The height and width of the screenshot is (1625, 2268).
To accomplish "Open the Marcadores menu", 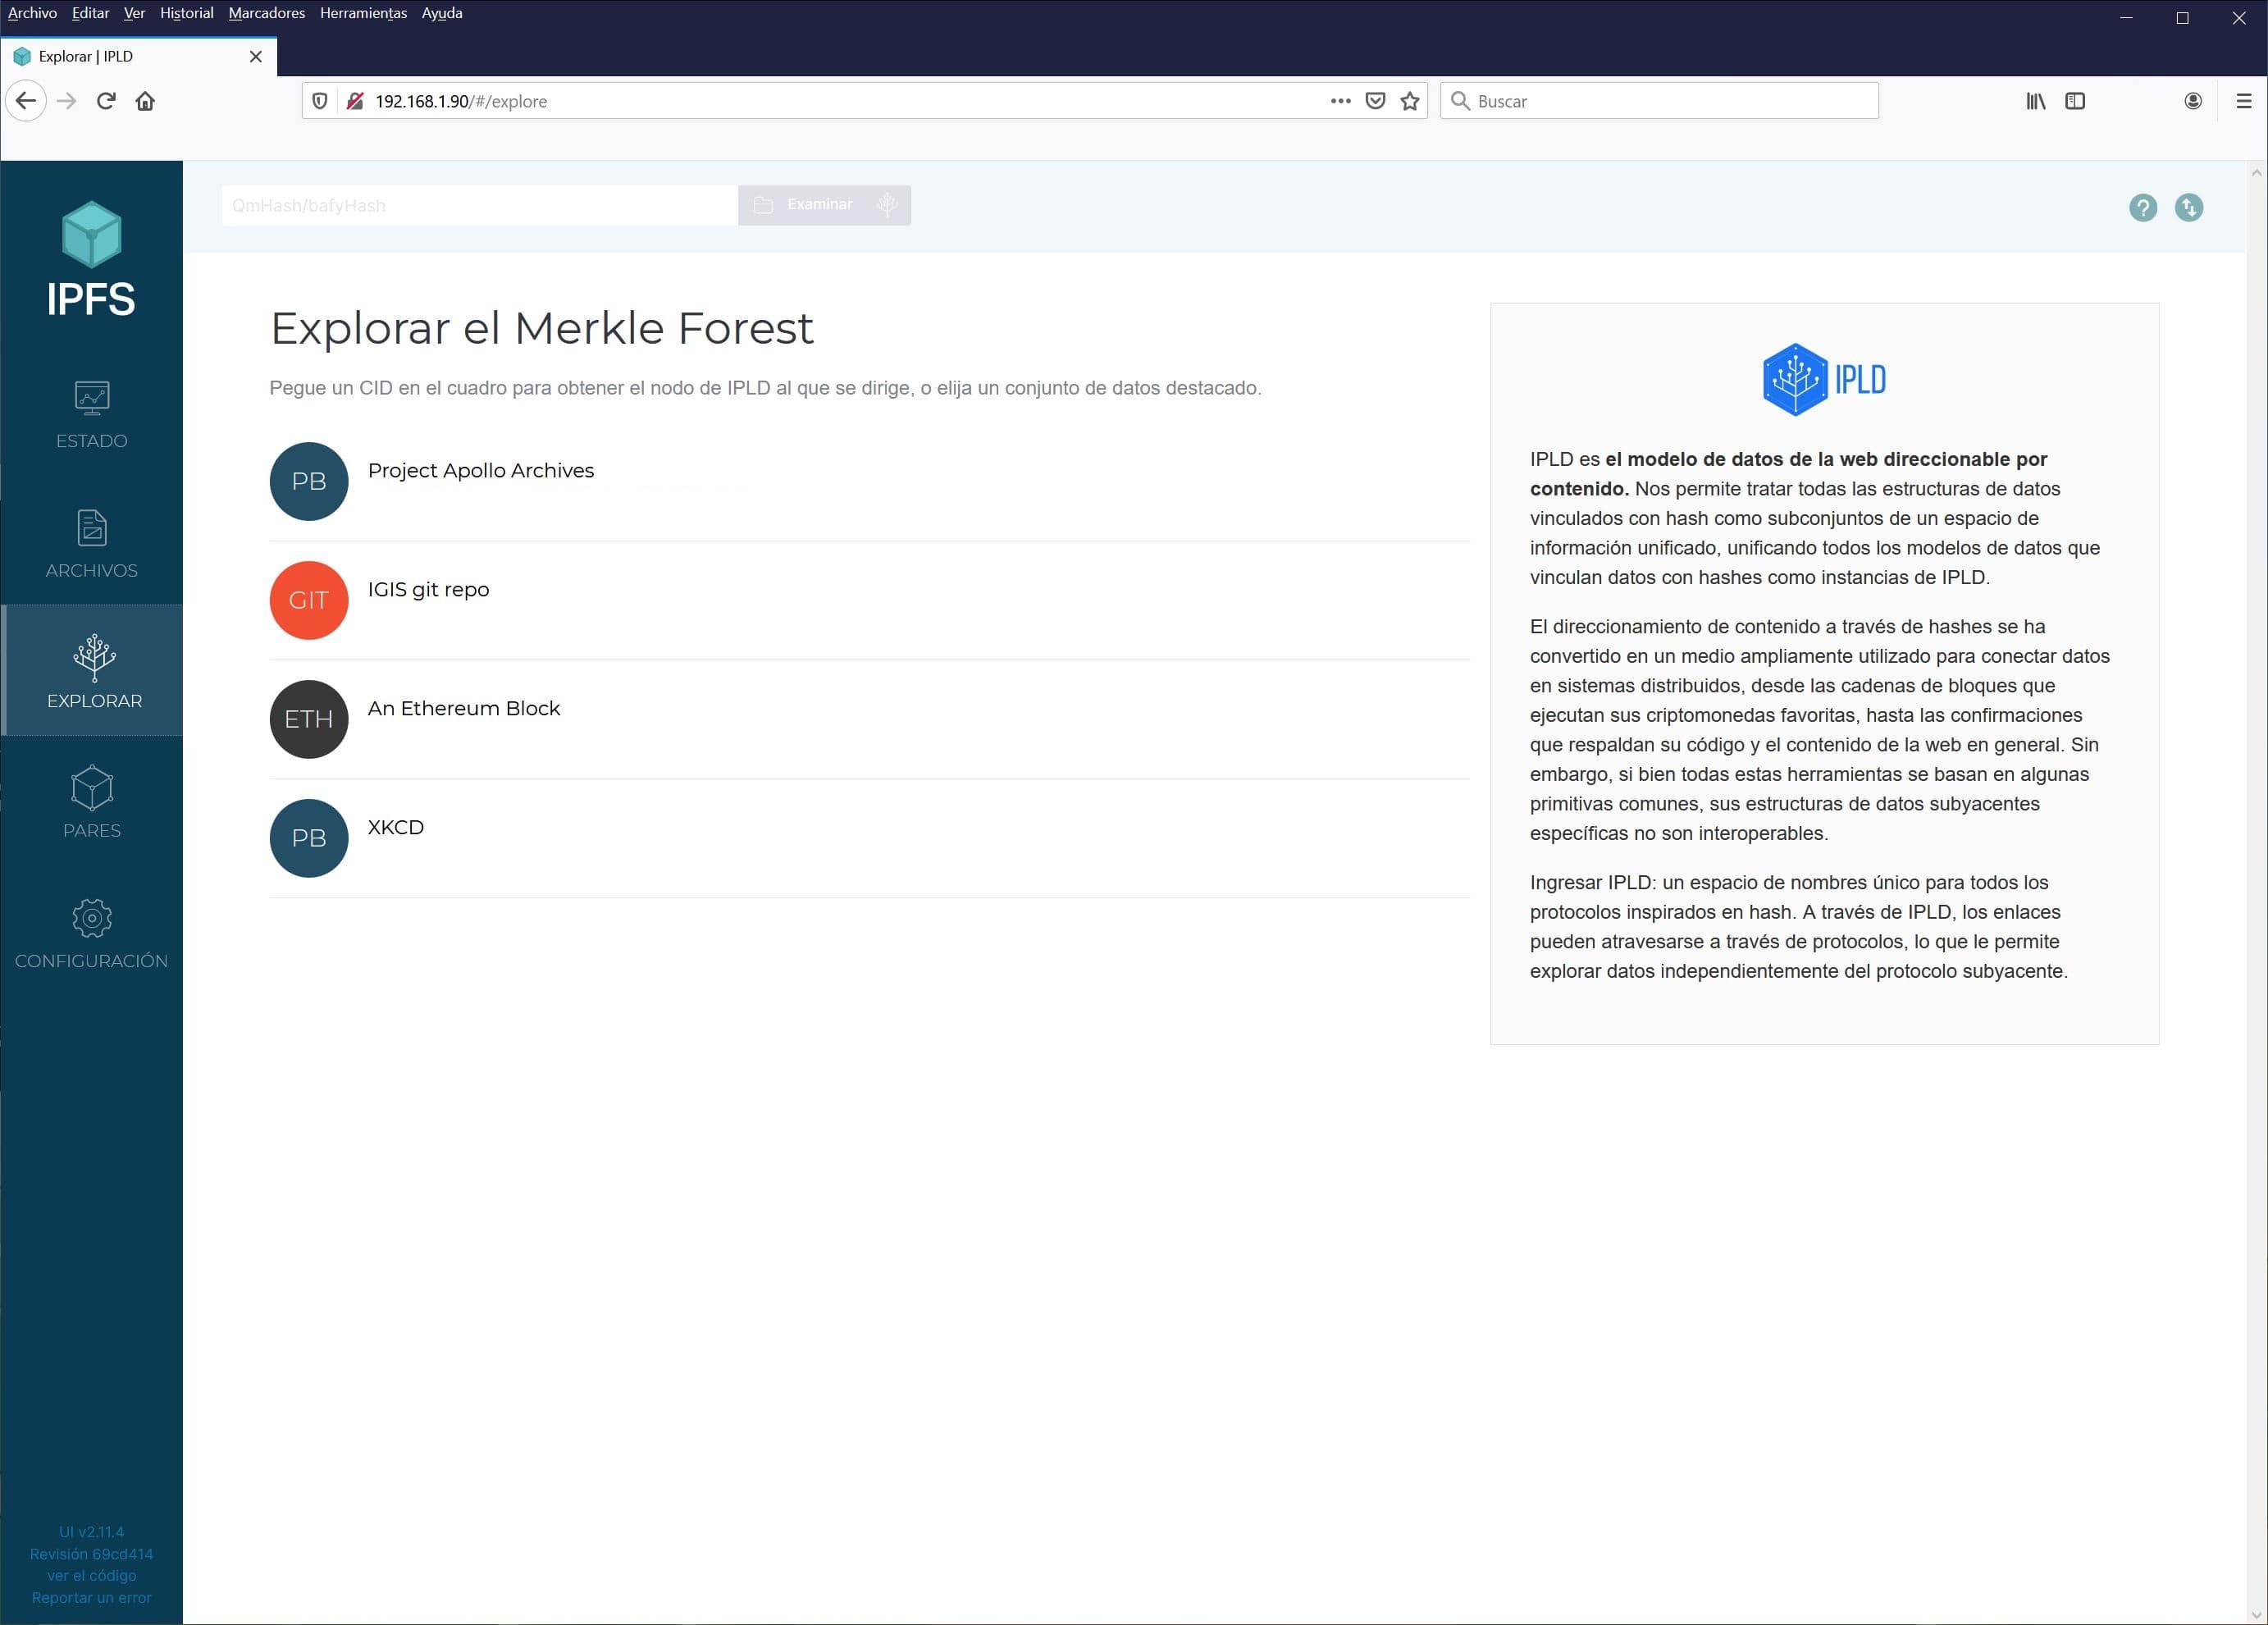I will point(266,13).
